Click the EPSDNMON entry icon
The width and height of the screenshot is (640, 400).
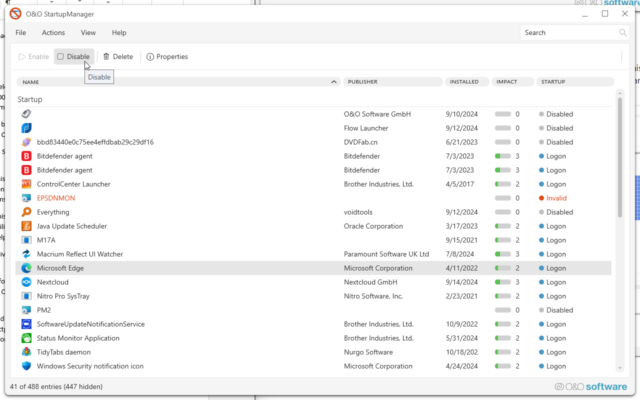coord(27,198)
